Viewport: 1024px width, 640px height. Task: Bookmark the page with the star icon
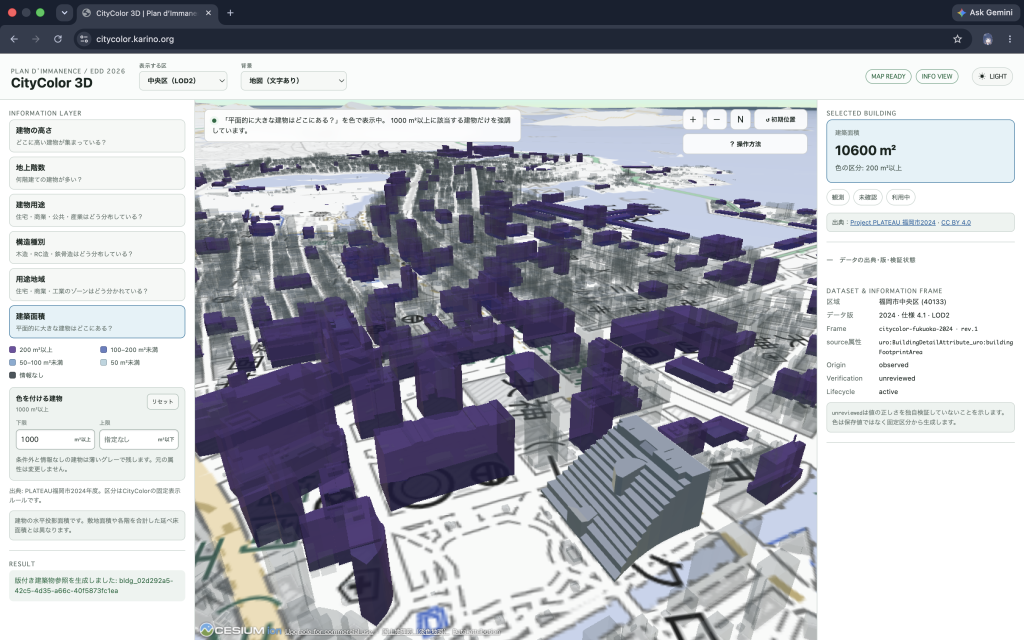(957, 39)
